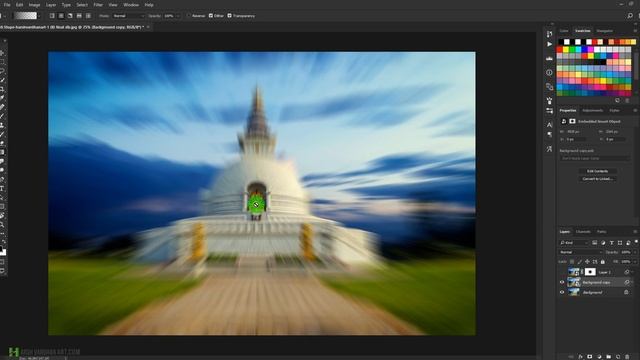Click the new group folder icon
640x360 pixels.
pyautogui.click(x=608, y=357)
